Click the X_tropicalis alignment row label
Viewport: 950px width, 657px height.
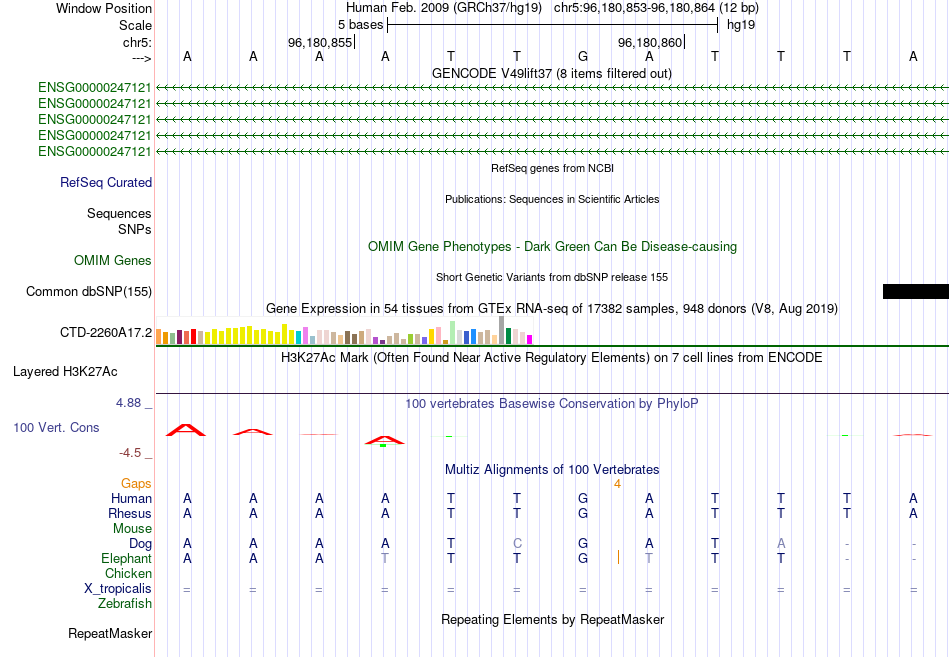coord(118,589)
